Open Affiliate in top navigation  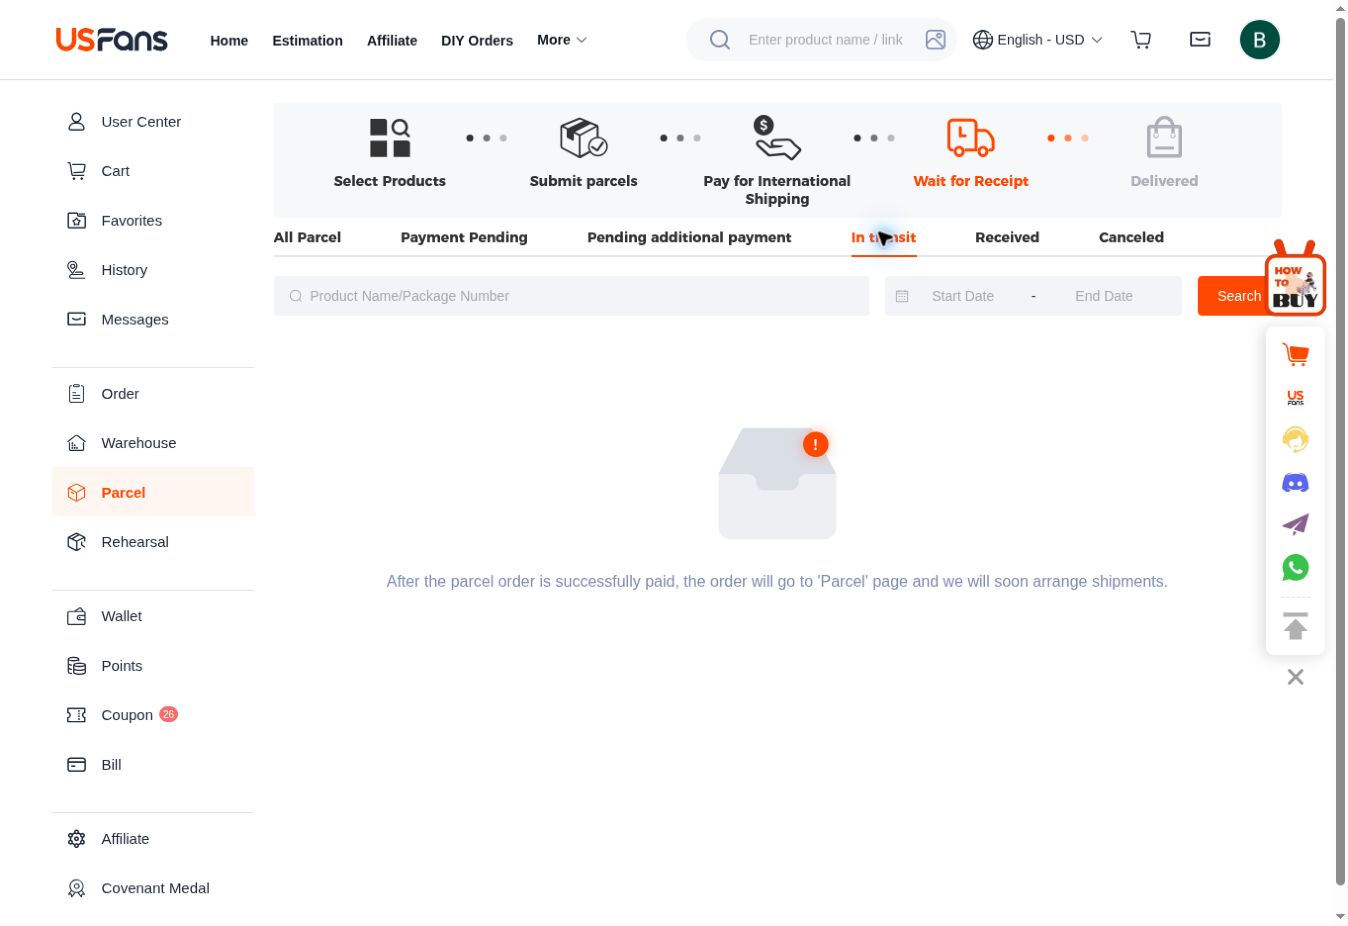pos(392,41)
